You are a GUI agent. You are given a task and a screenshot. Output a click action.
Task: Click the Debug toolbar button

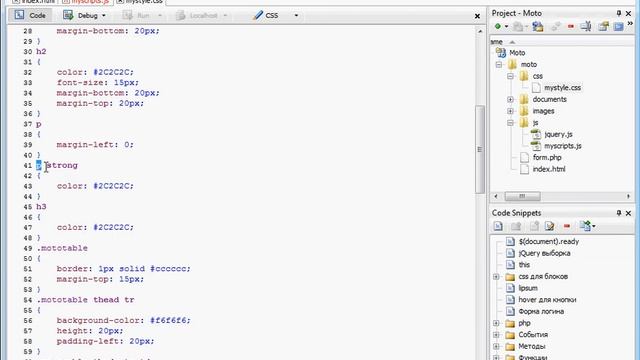[x=80, y=16]
